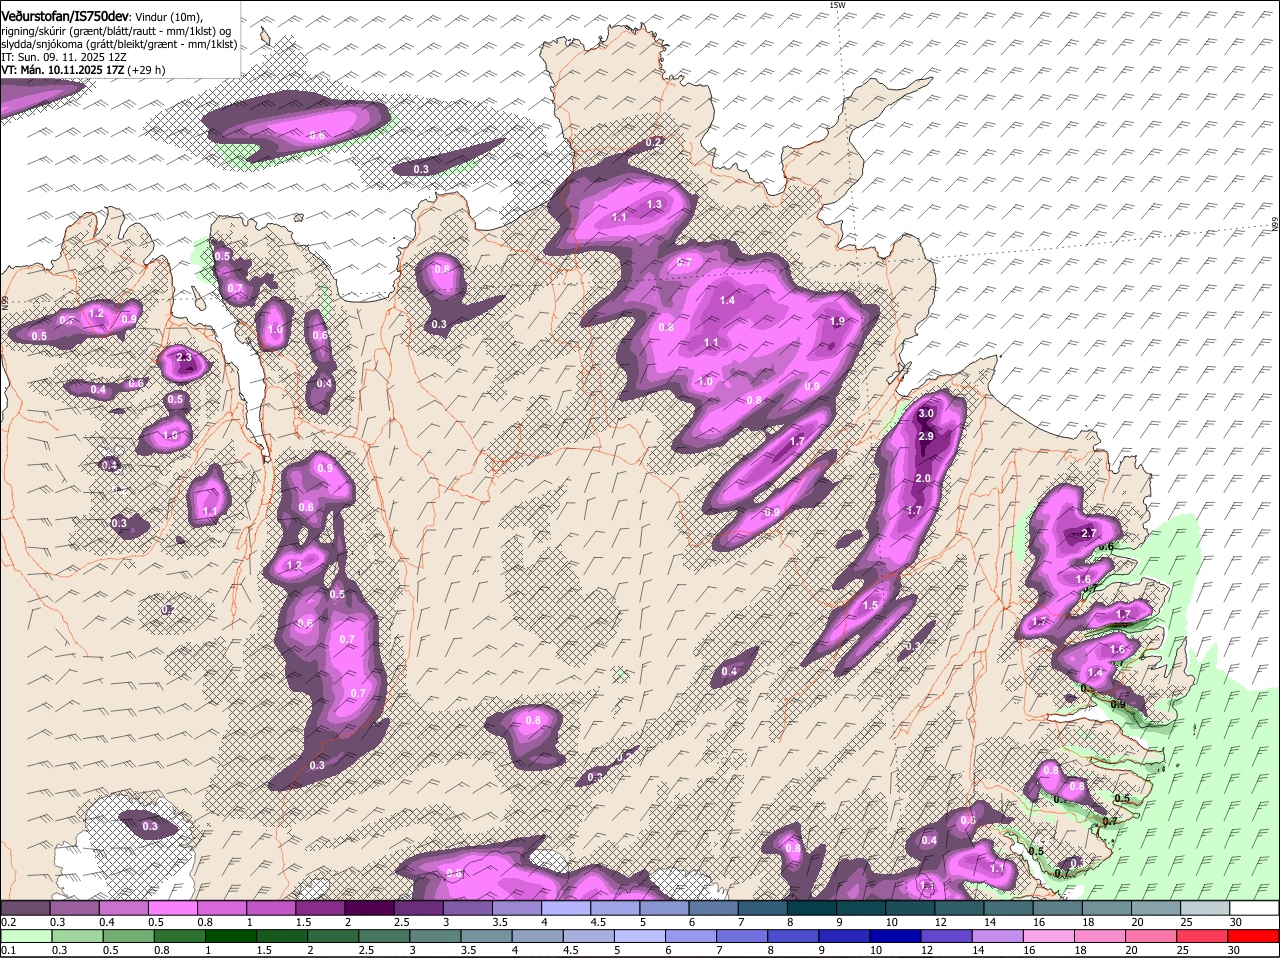The height and width of the screenshot is (958, 1280).
Task: Choose the pale green 0.1 swatch in lower legend
Action: point(27,936)
